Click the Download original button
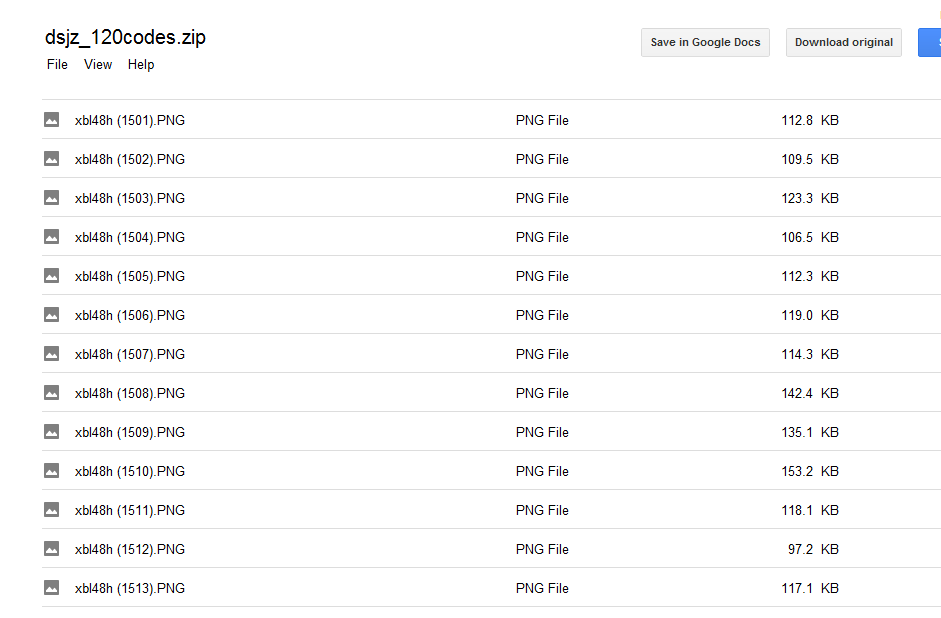 click(x=843, y=43)
